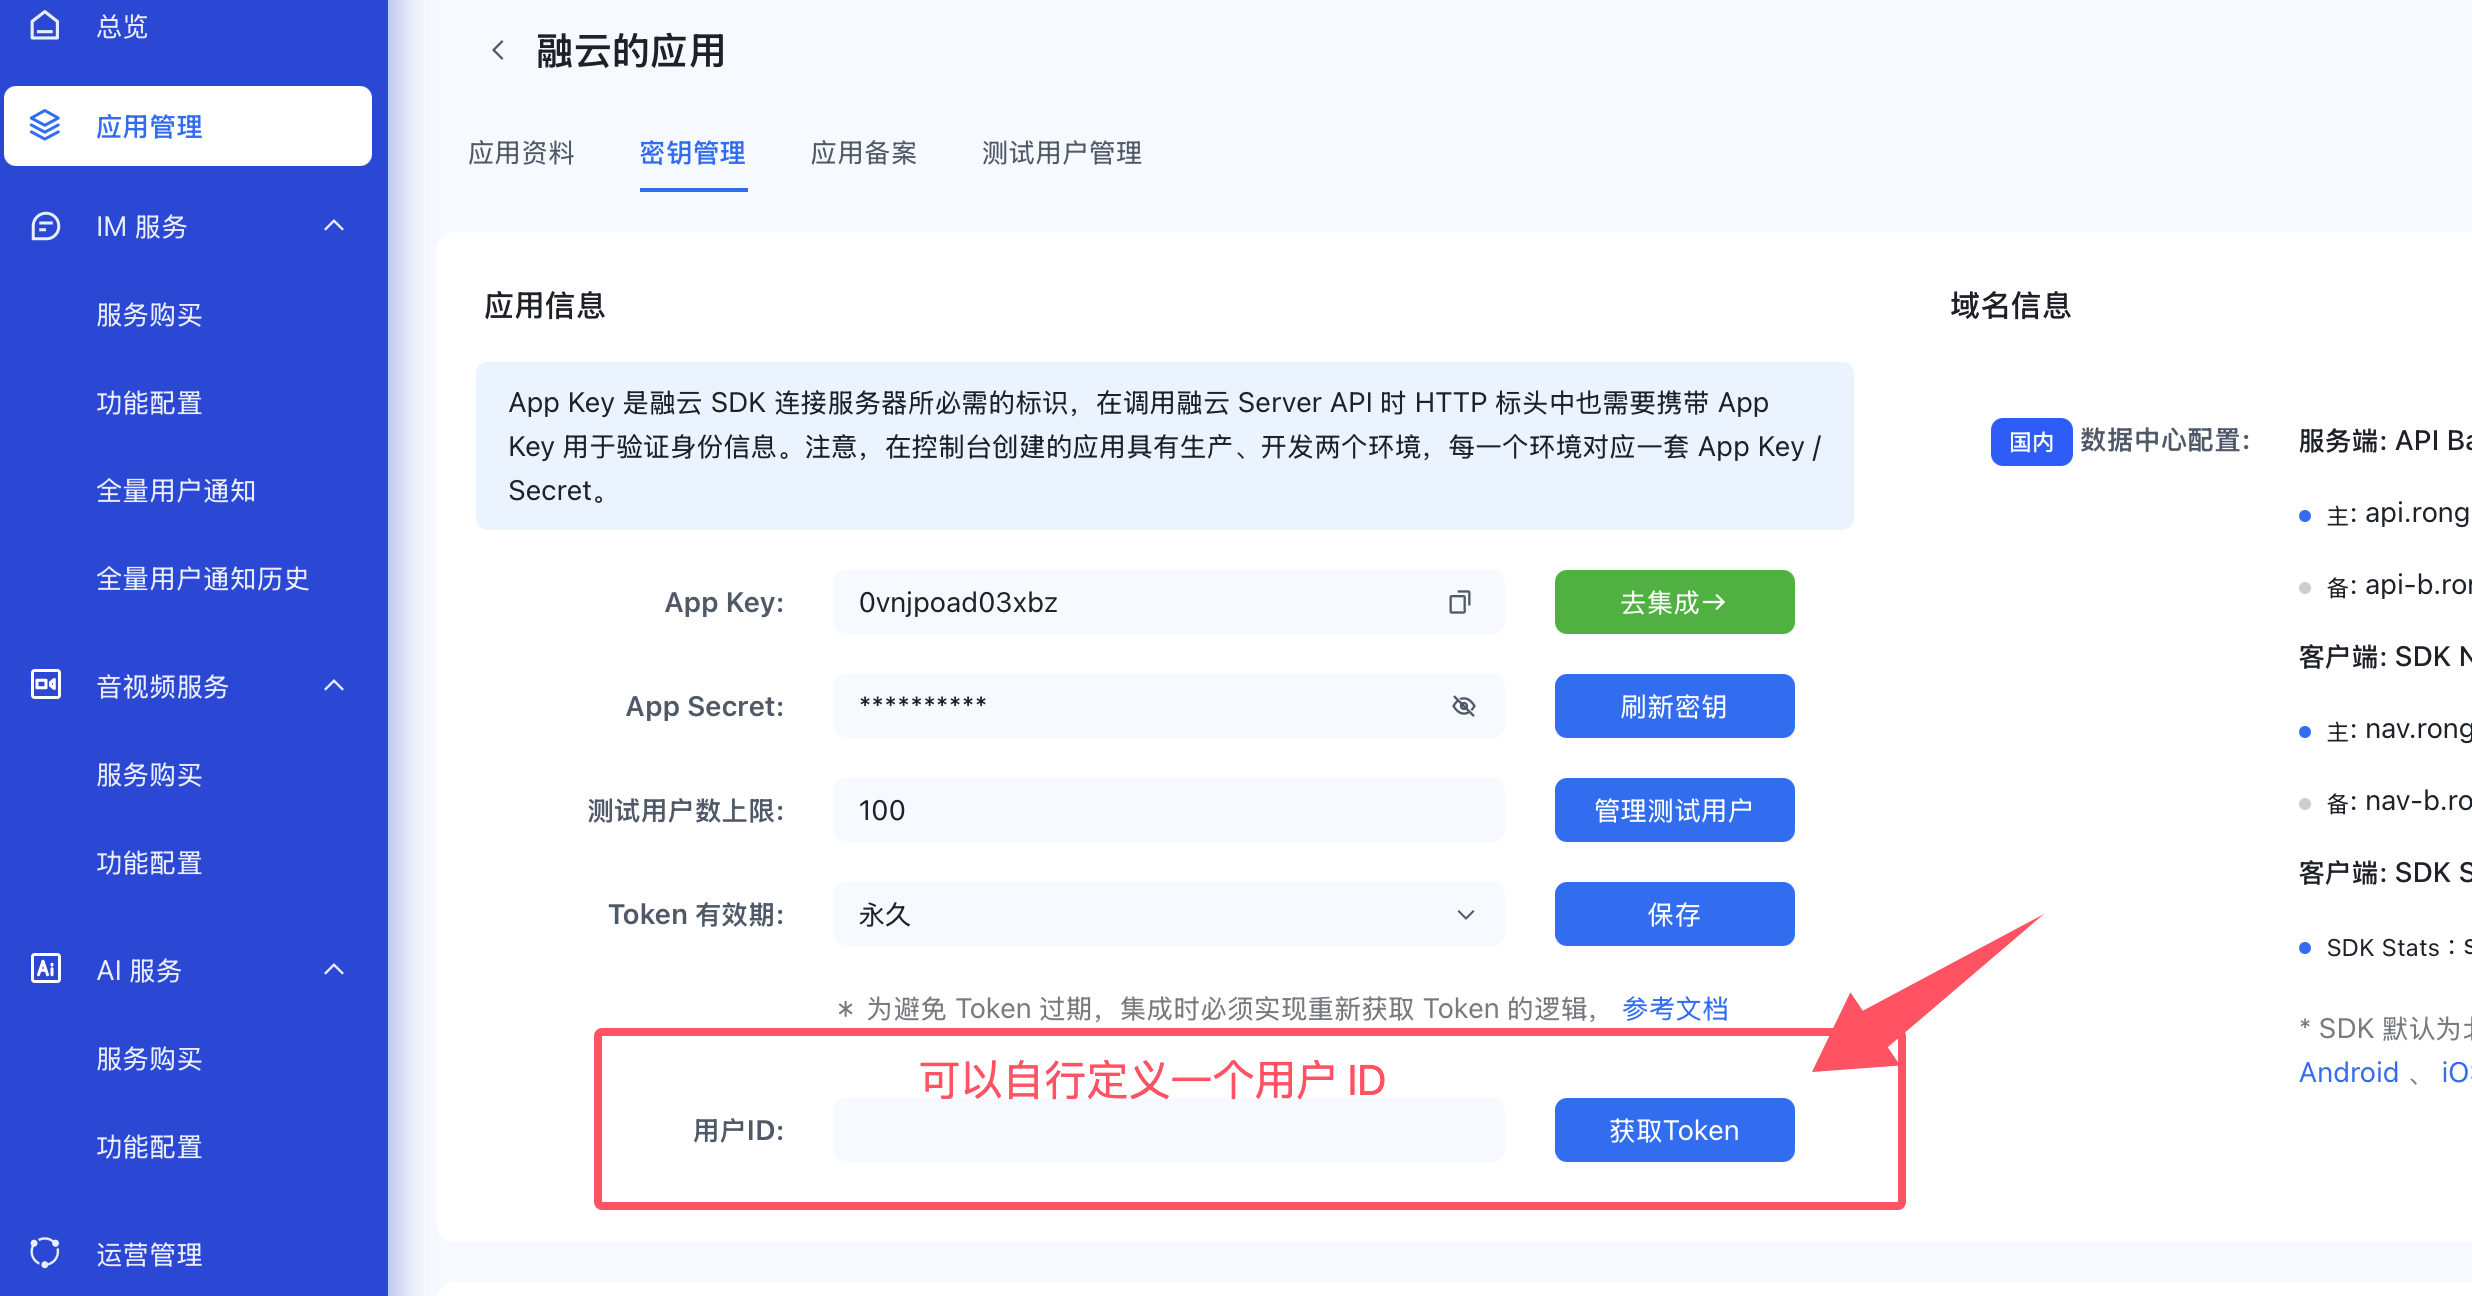Click the IM 服务 chat icon
The width and height of the screenshot is (2472, 1296).
[45, 226]
